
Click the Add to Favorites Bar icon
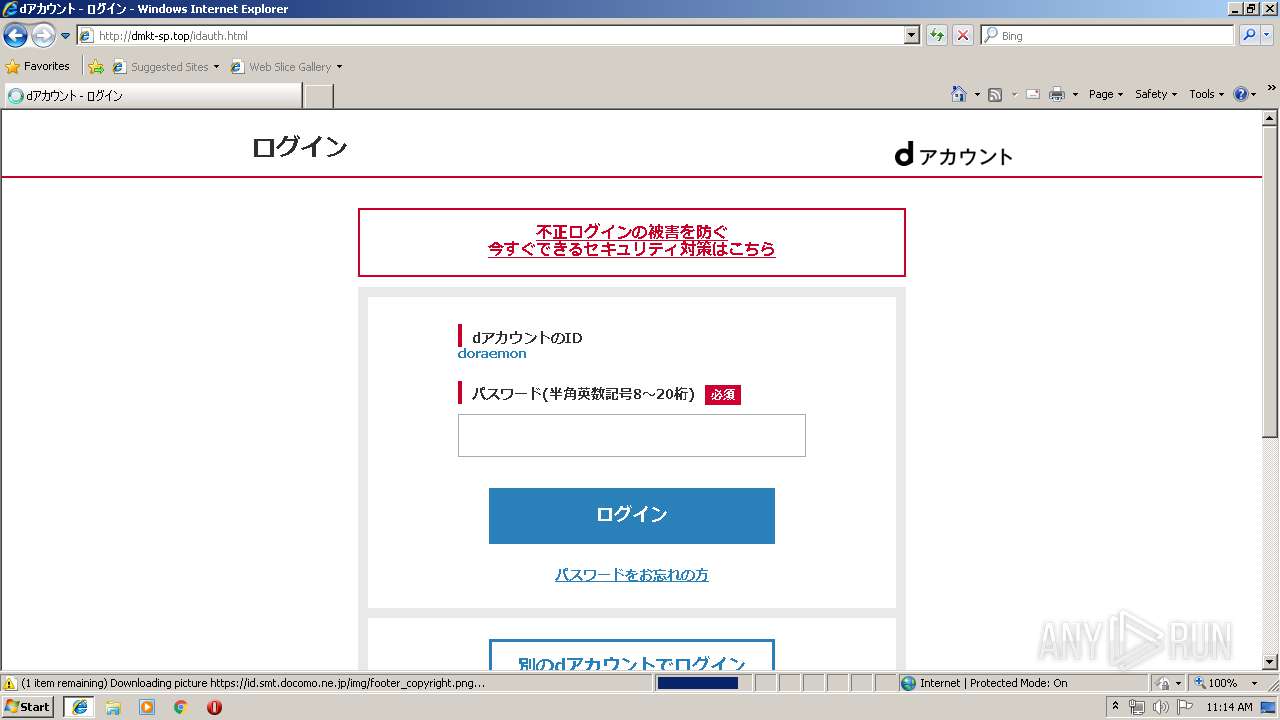[96, 67]
